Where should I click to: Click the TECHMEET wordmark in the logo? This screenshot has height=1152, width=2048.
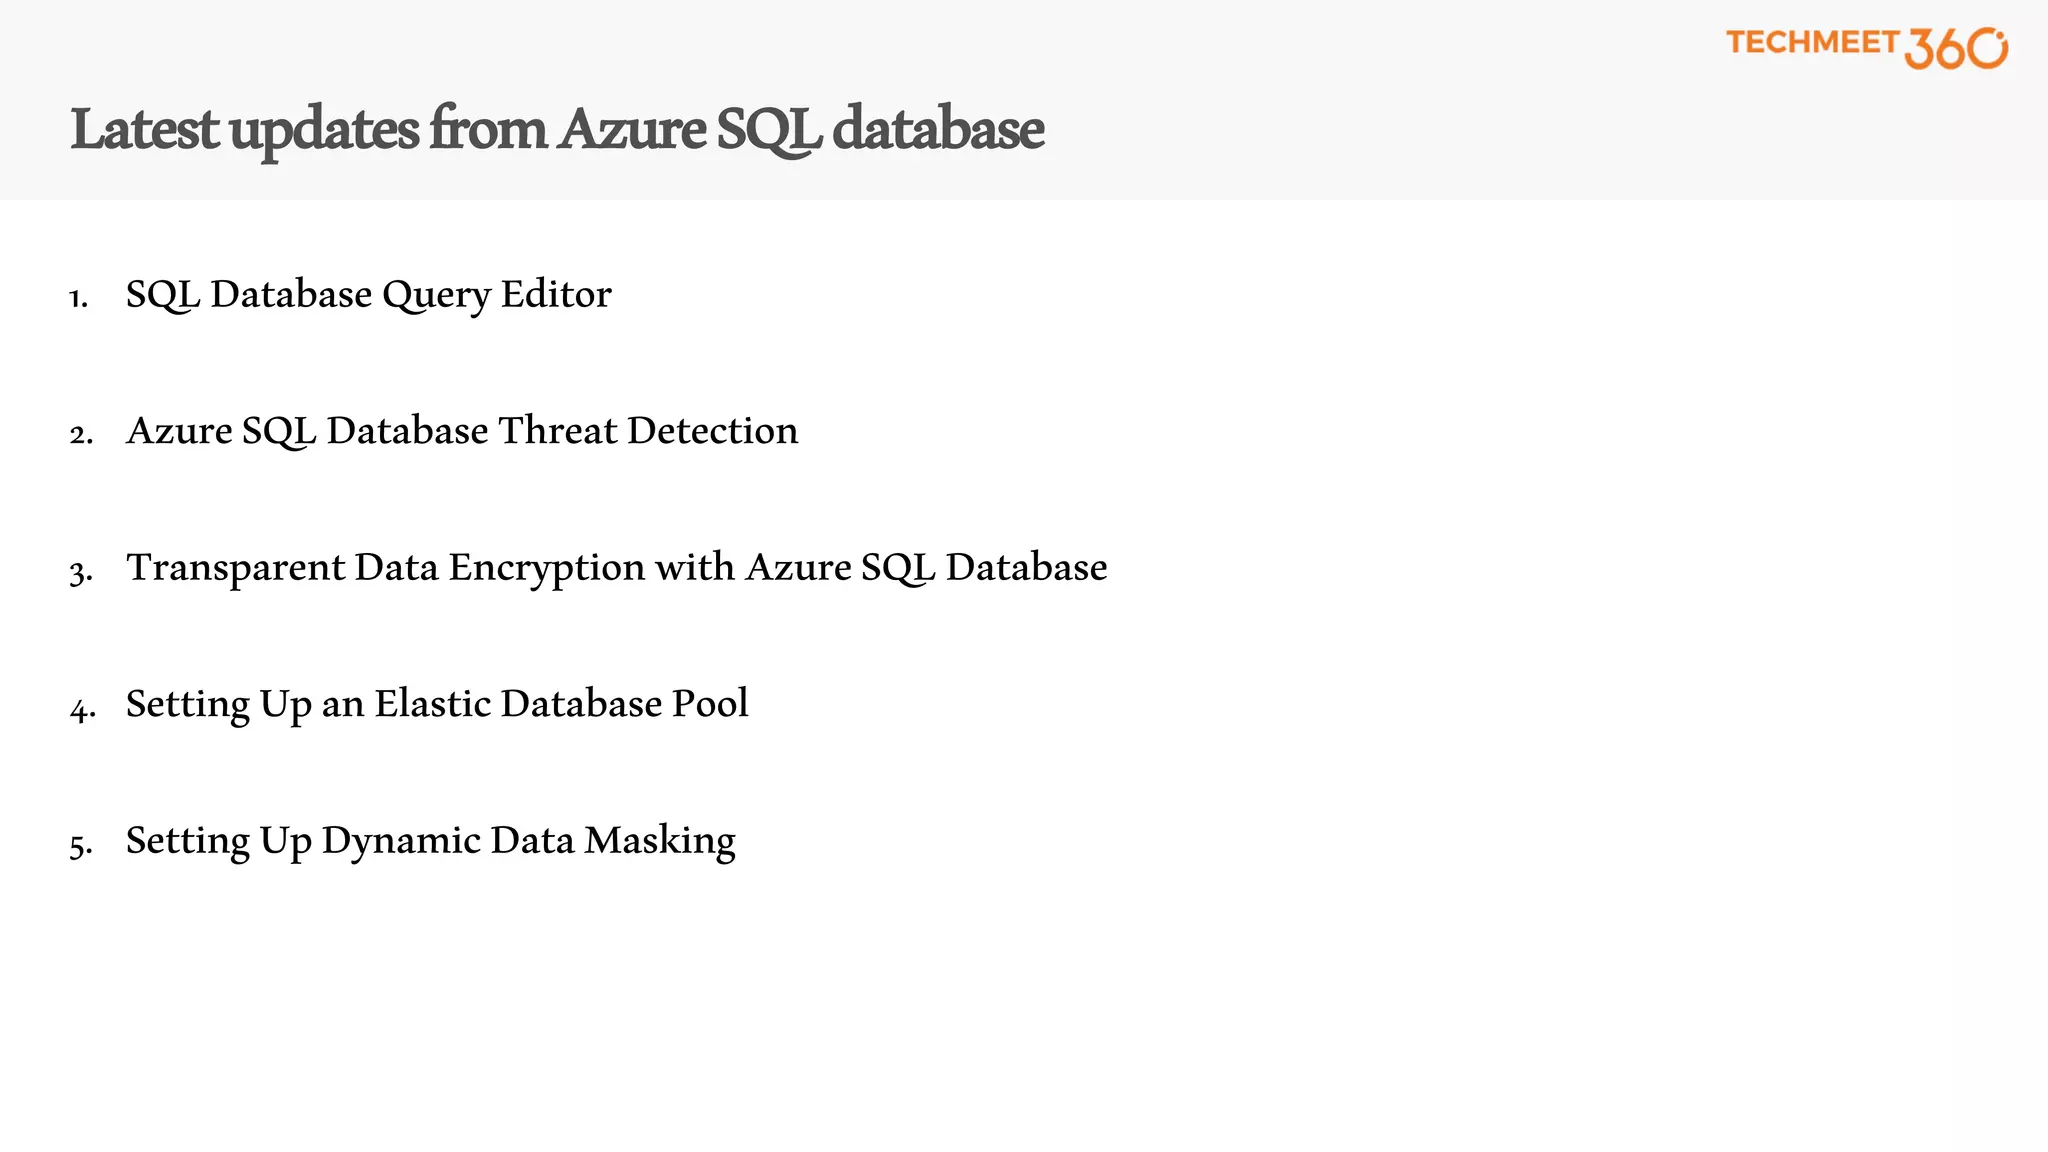[x=1811, y=43]
